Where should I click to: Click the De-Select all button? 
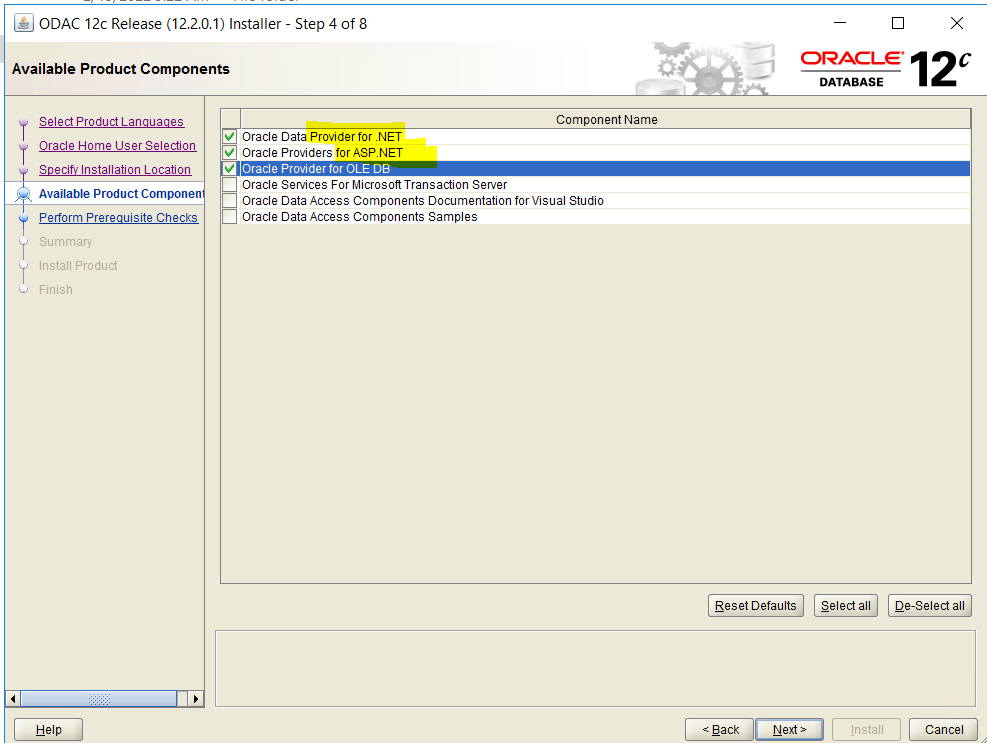coord(930,606)
